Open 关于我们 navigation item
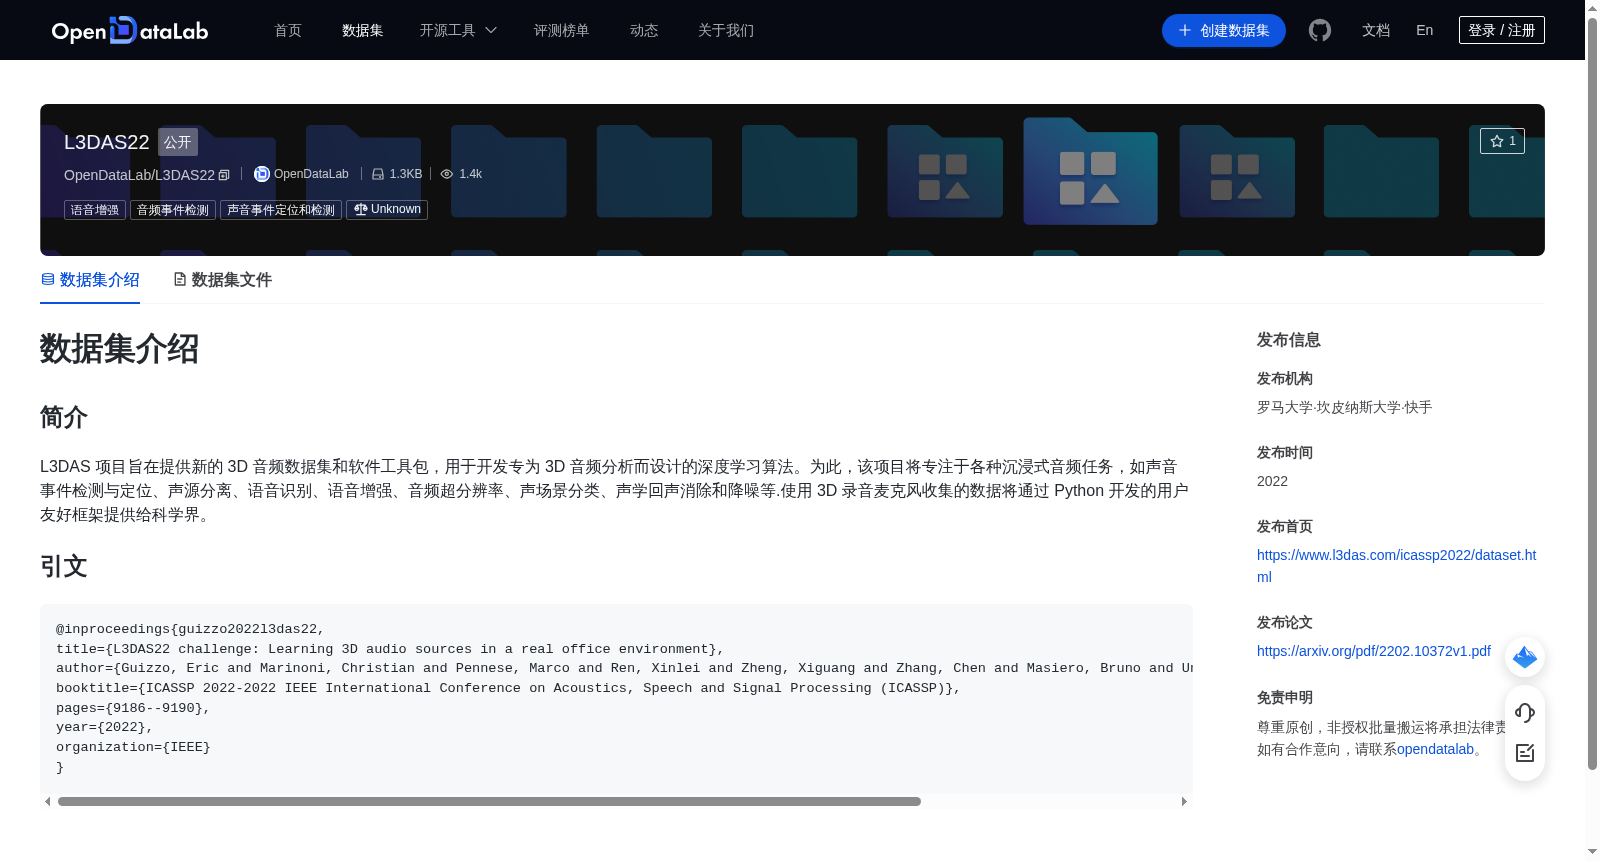 [726, 31]
